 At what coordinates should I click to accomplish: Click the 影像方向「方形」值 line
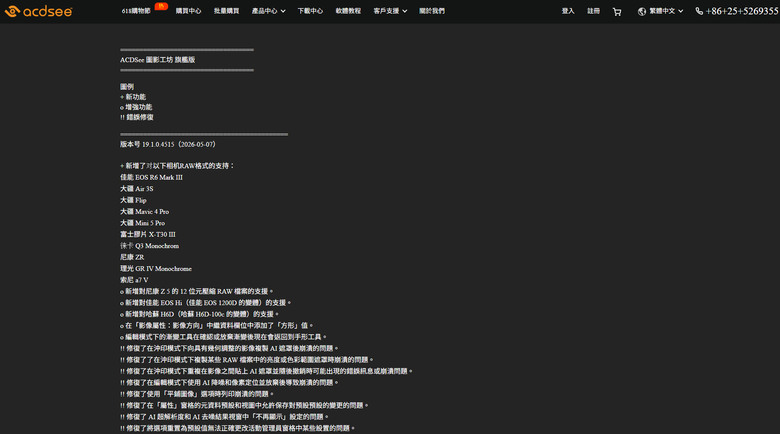pyautogui.click(x=217, y=326)
